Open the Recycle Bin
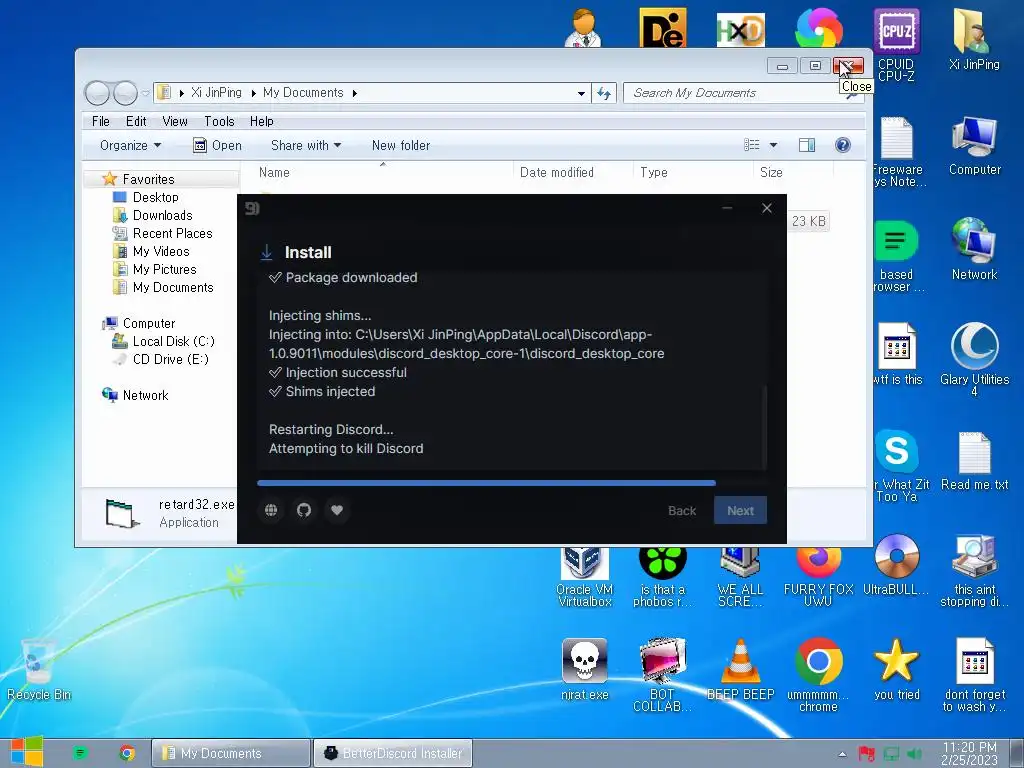This screenshot has width=1024, height=768. [39, 669]
